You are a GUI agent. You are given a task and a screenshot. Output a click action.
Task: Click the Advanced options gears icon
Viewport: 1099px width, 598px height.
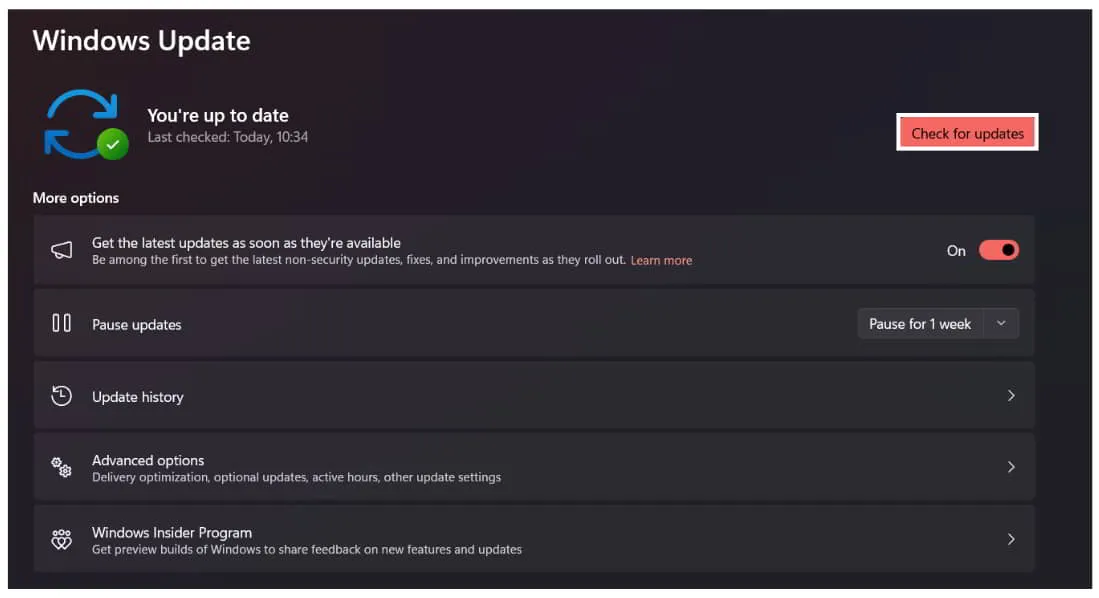[x=61, y=467]
